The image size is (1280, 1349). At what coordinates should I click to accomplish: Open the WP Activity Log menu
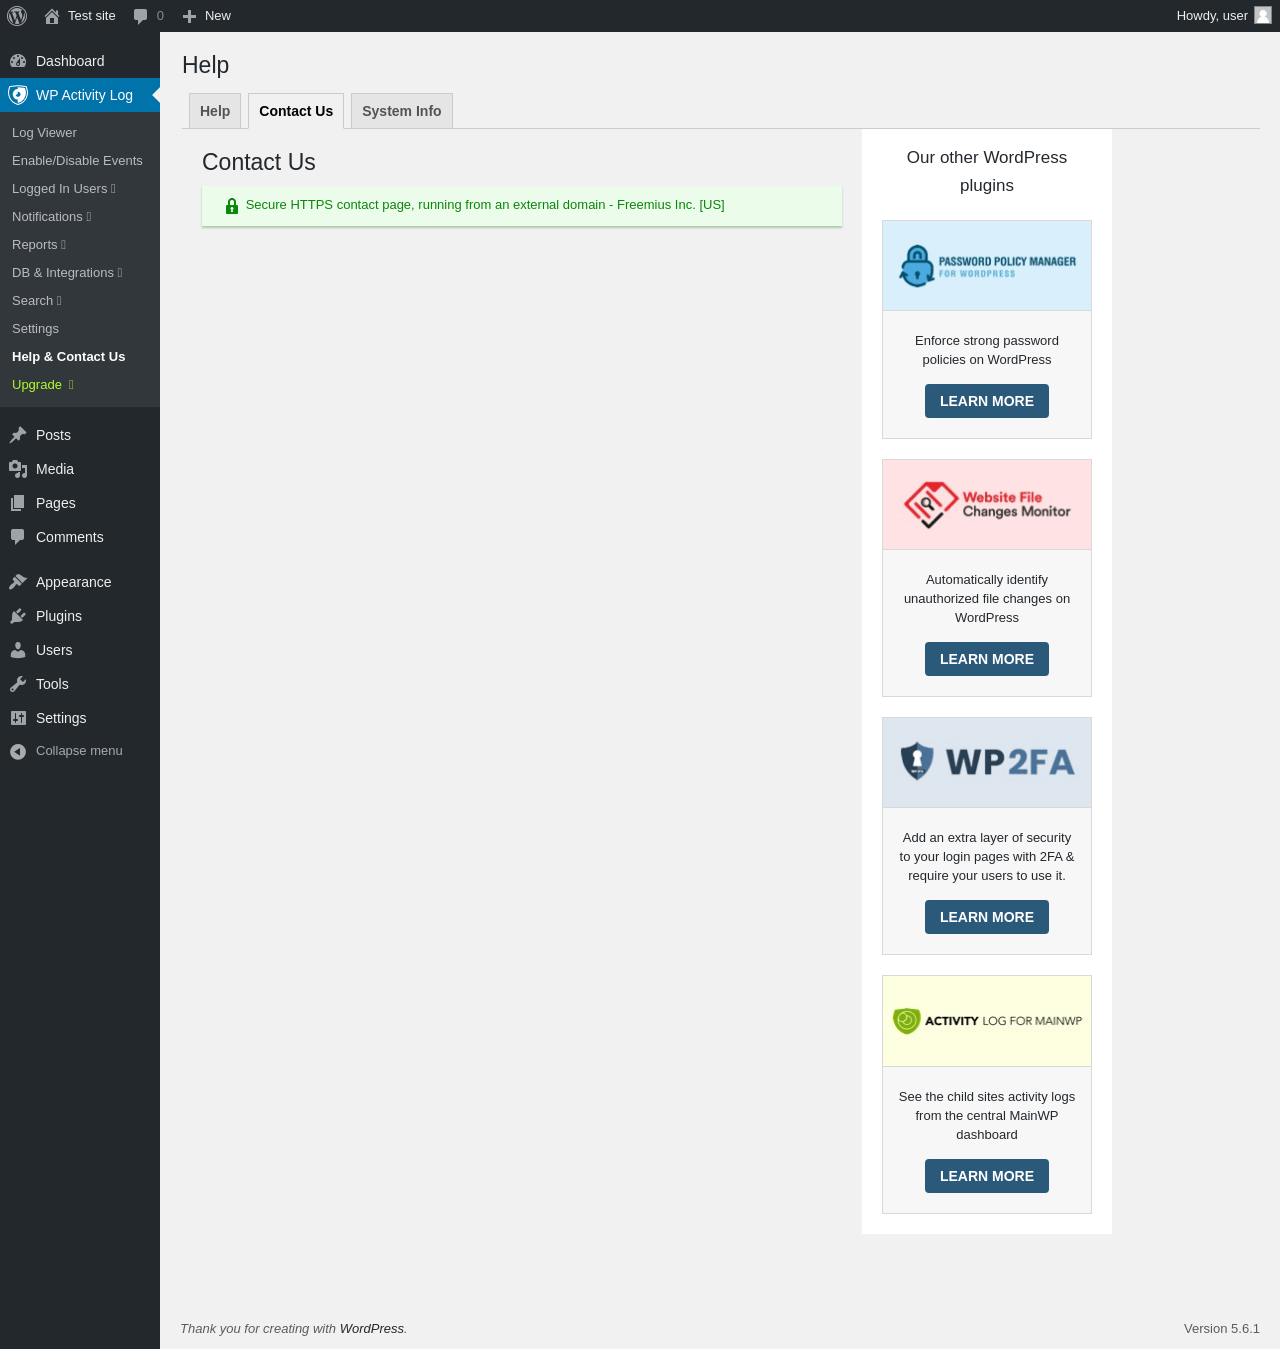[x=80, y=95]
